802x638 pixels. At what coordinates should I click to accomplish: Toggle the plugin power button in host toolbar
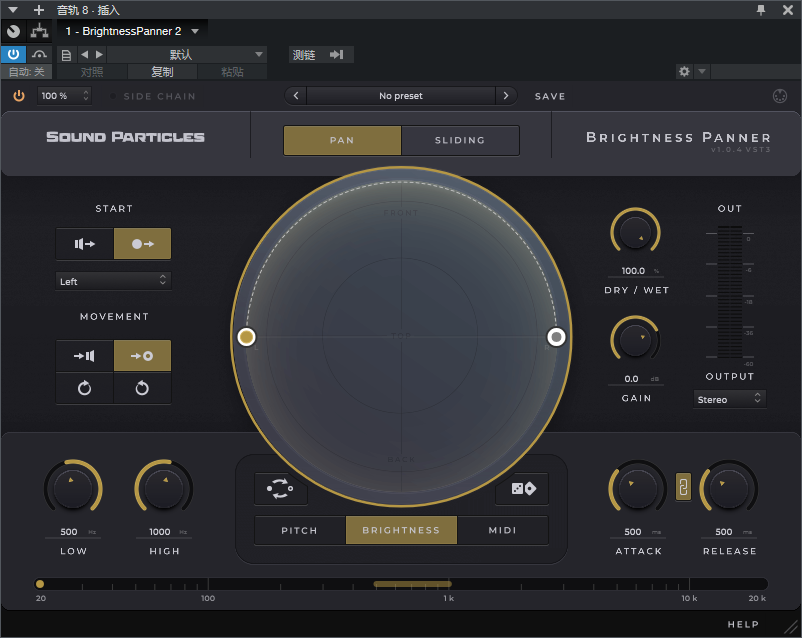(13, 54)
